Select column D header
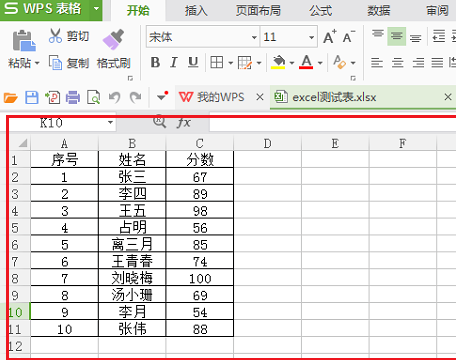The height and width of the screenshot is (360, 456). click(267, 143)
